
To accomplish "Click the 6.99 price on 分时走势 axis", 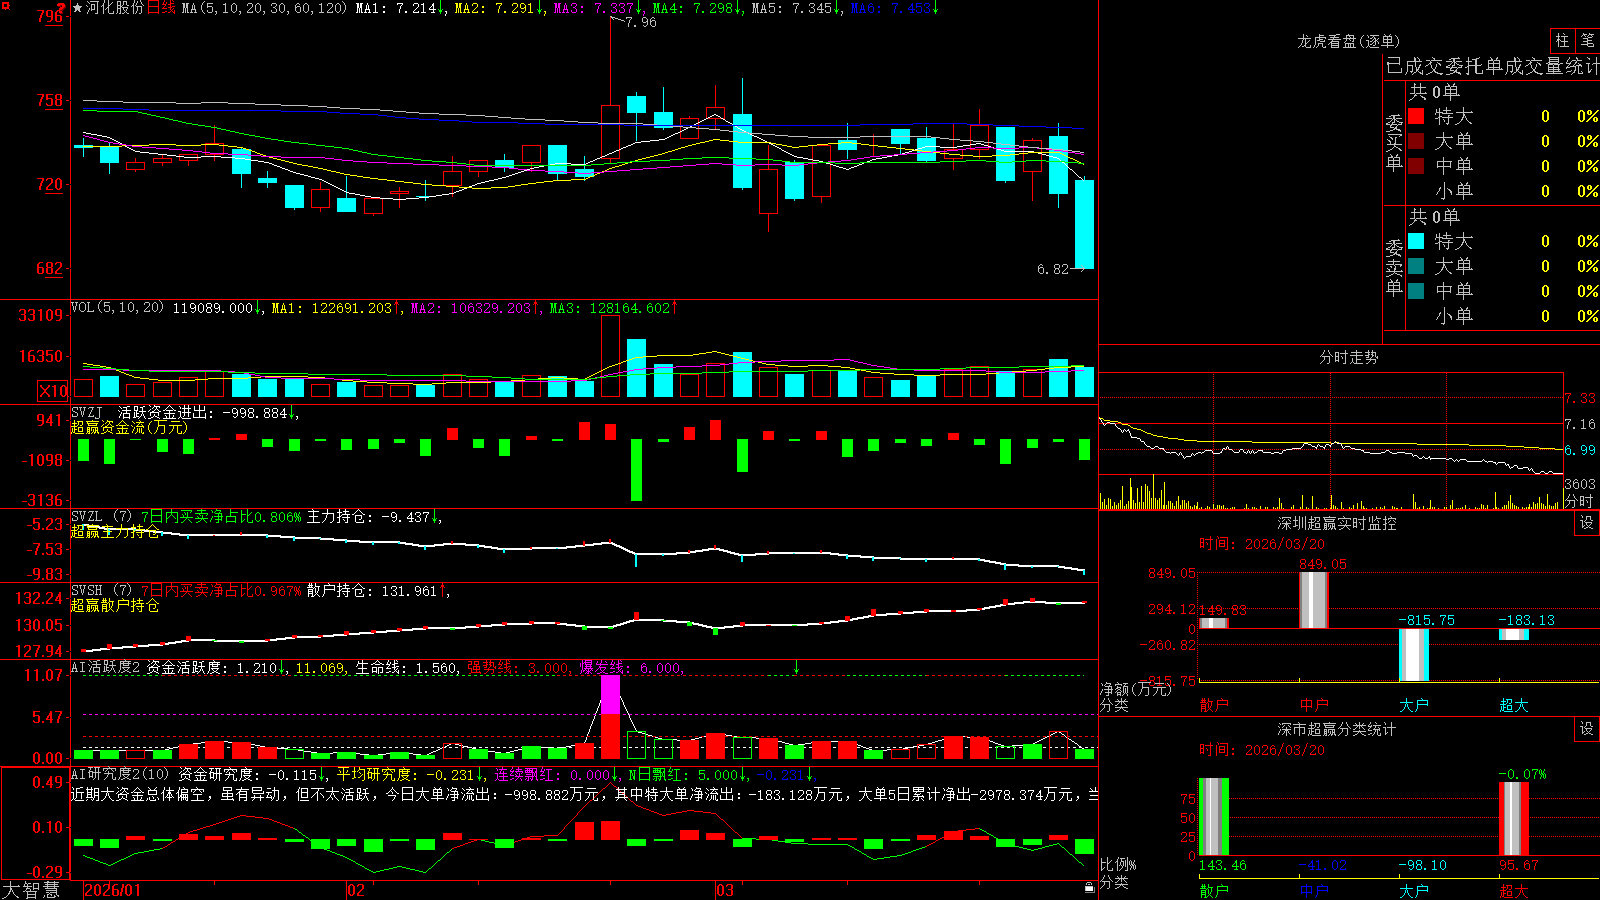I will click(x=1580, y=450).
